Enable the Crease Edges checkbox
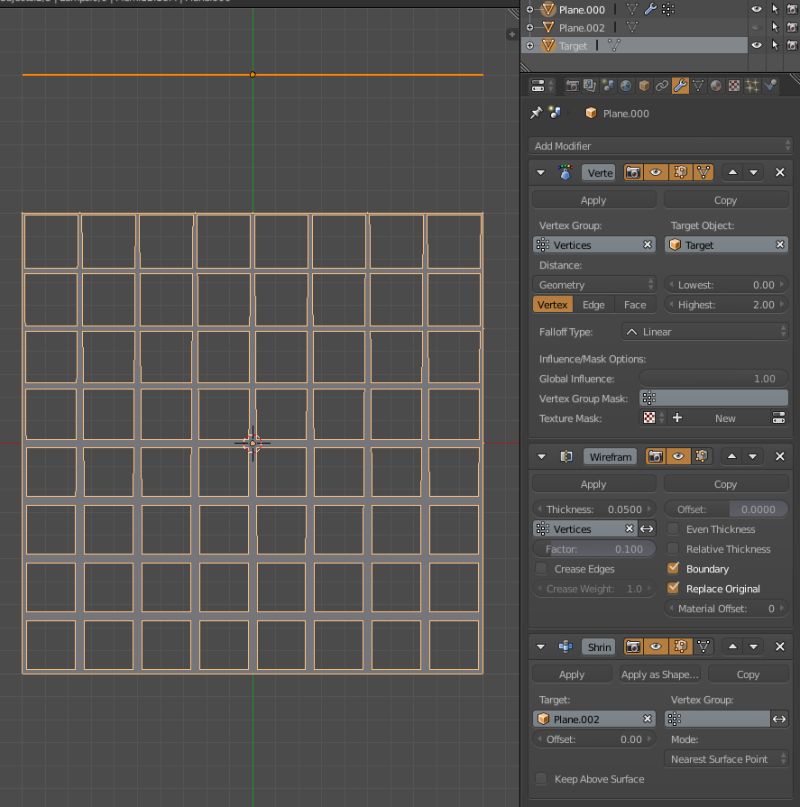 (x=541, y=569)
